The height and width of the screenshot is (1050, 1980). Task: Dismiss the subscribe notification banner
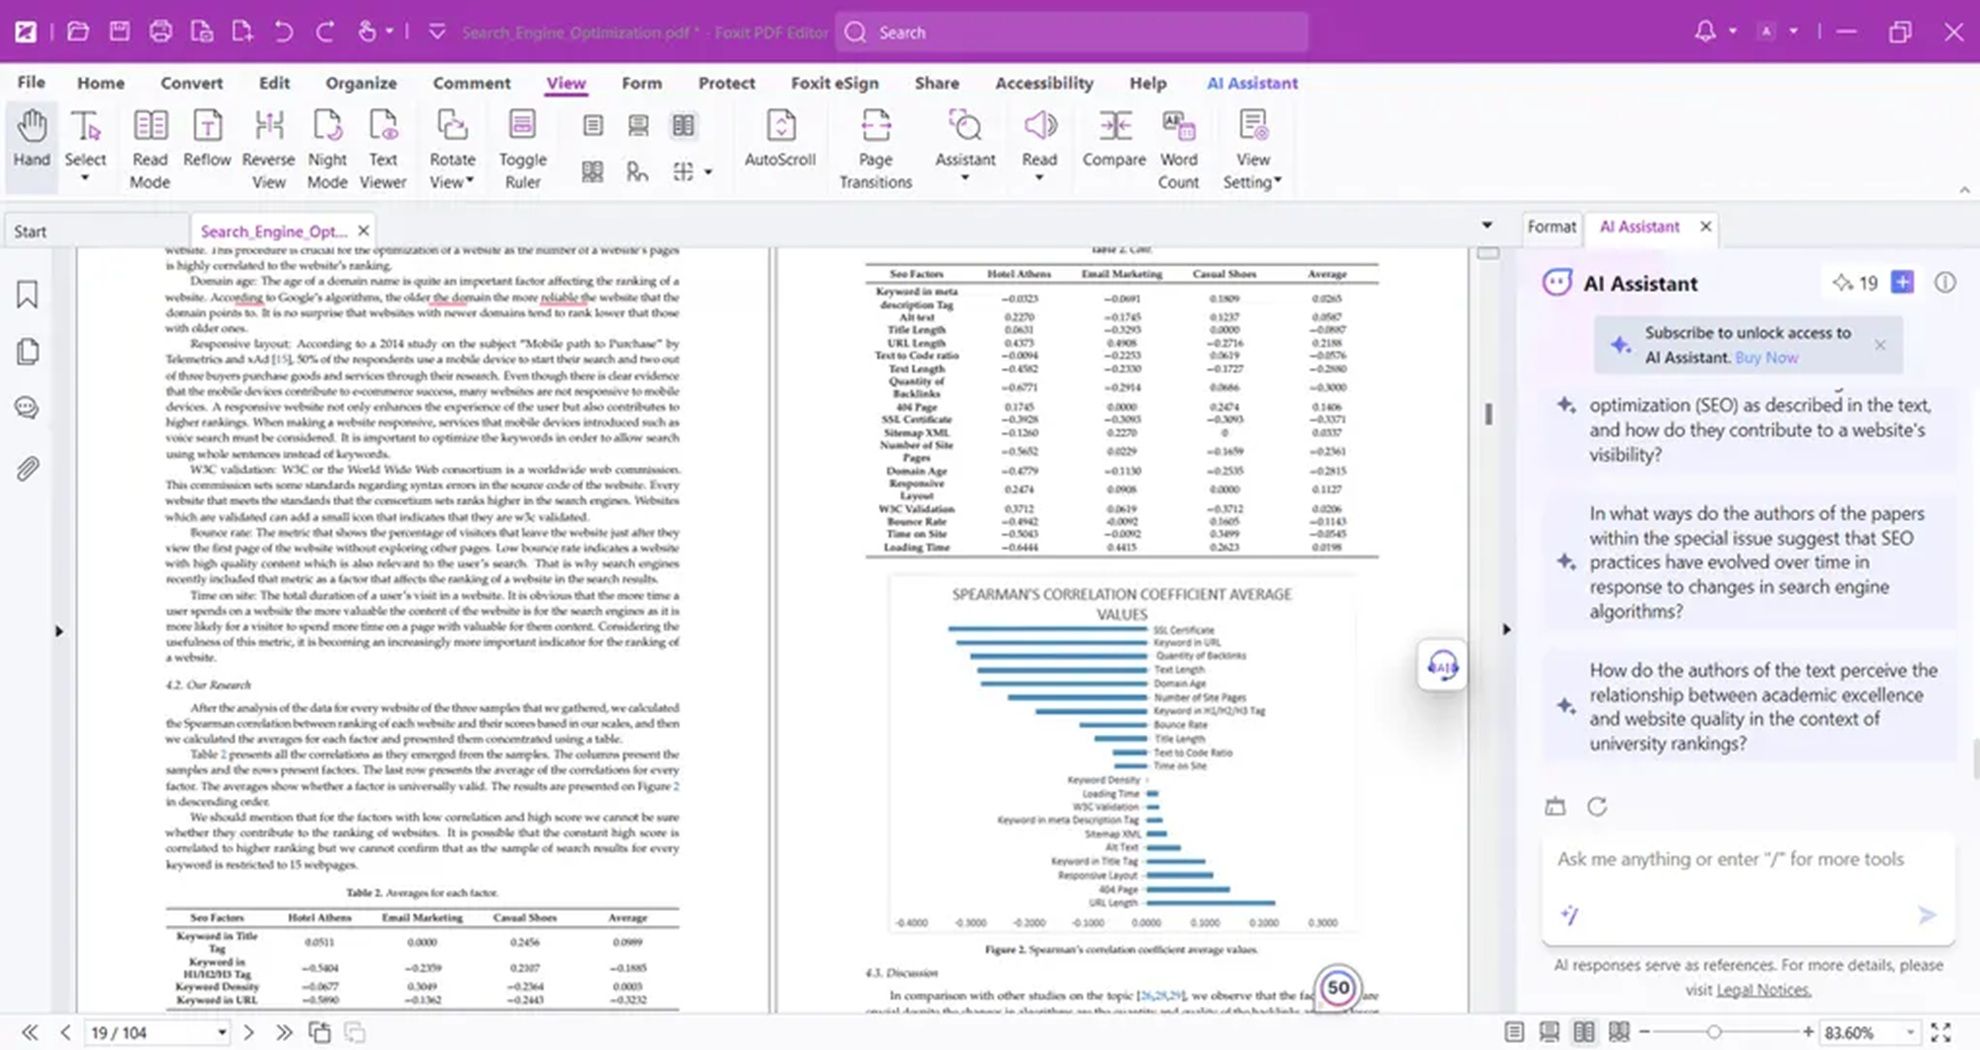1880,345
